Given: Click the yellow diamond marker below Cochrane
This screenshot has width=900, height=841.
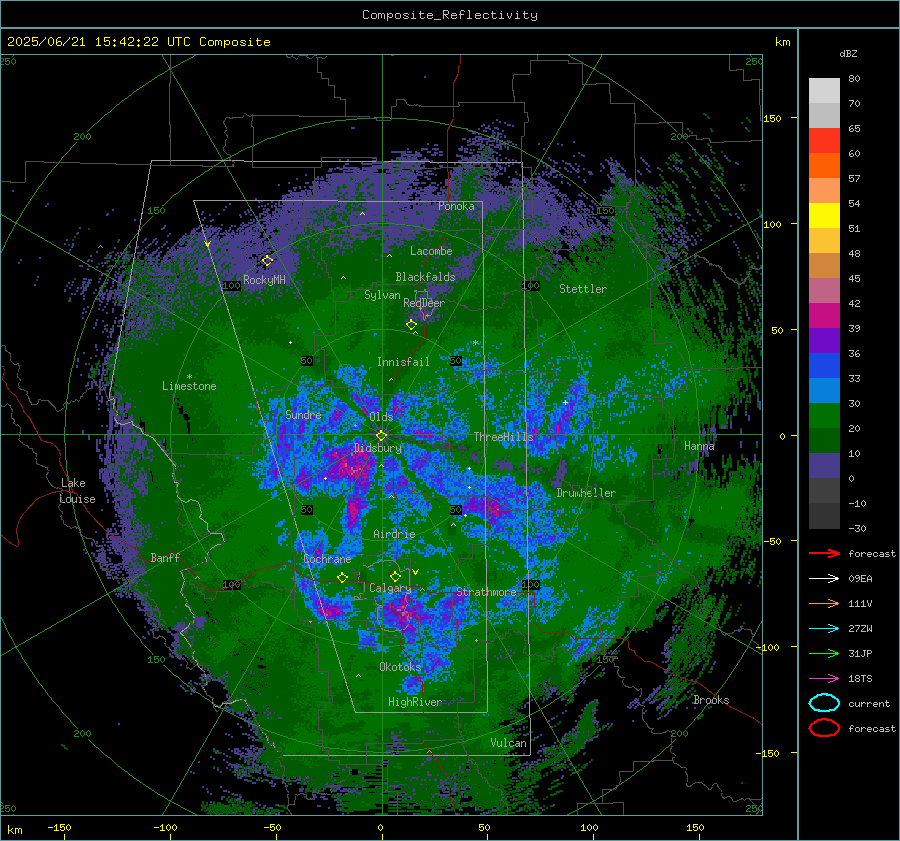Looking at the screenshot, I should pos(342,577).
